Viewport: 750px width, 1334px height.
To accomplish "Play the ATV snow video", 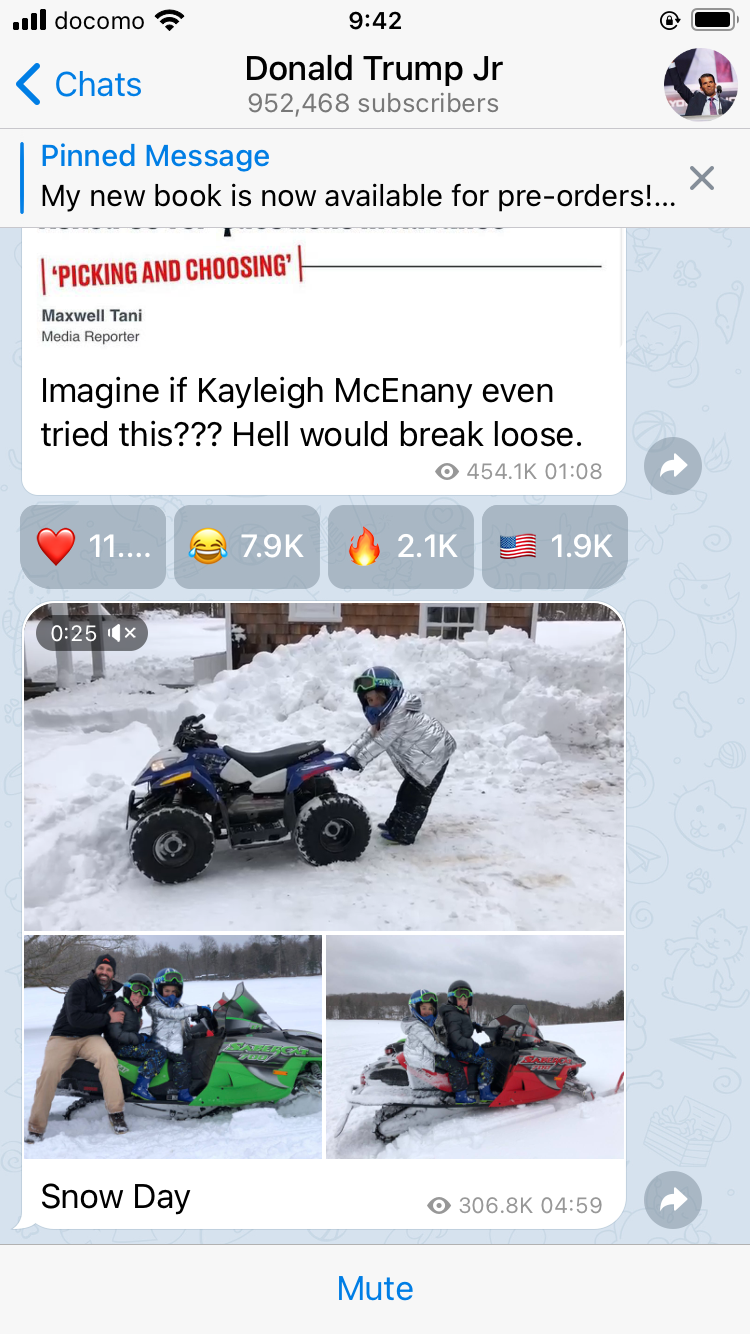I will coord(324,767).
